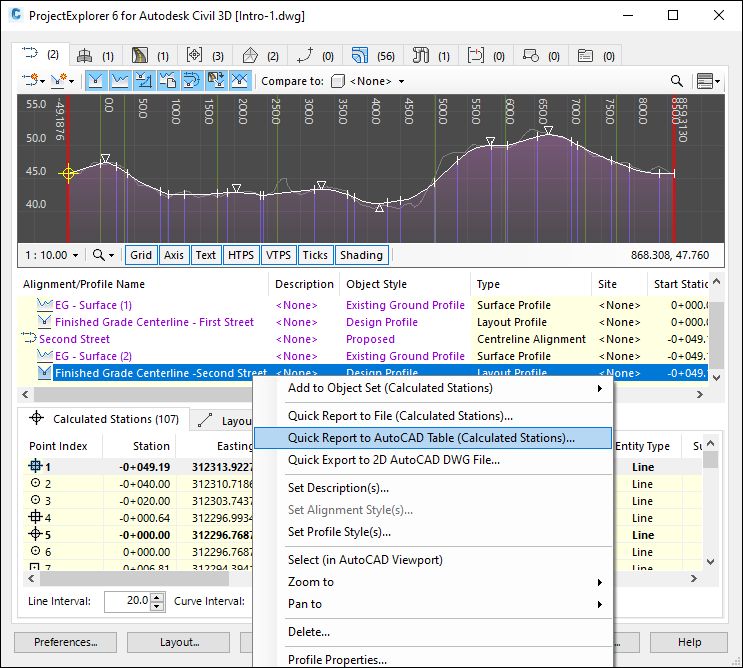Toggle the Grid display button

[x=141, y=255]
